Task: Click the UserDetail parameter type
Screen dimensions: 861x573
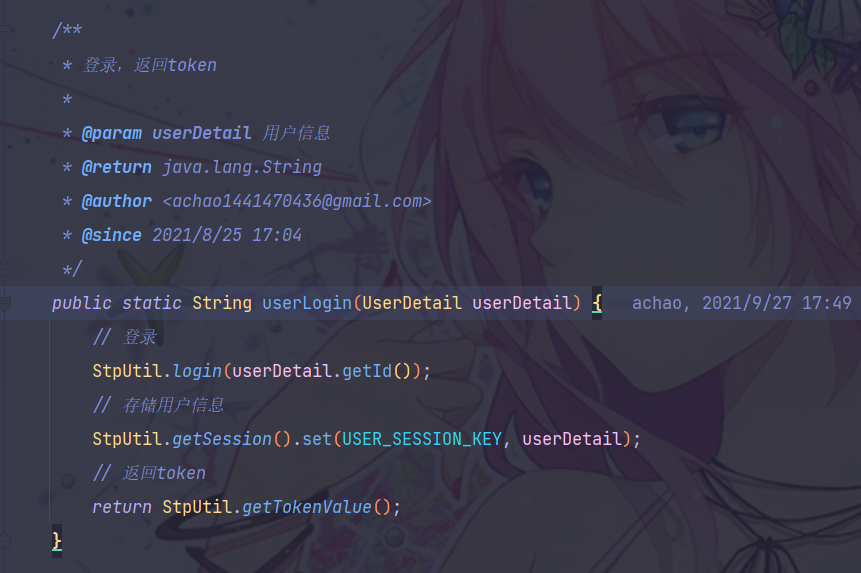Action: [x=411, y=303]
